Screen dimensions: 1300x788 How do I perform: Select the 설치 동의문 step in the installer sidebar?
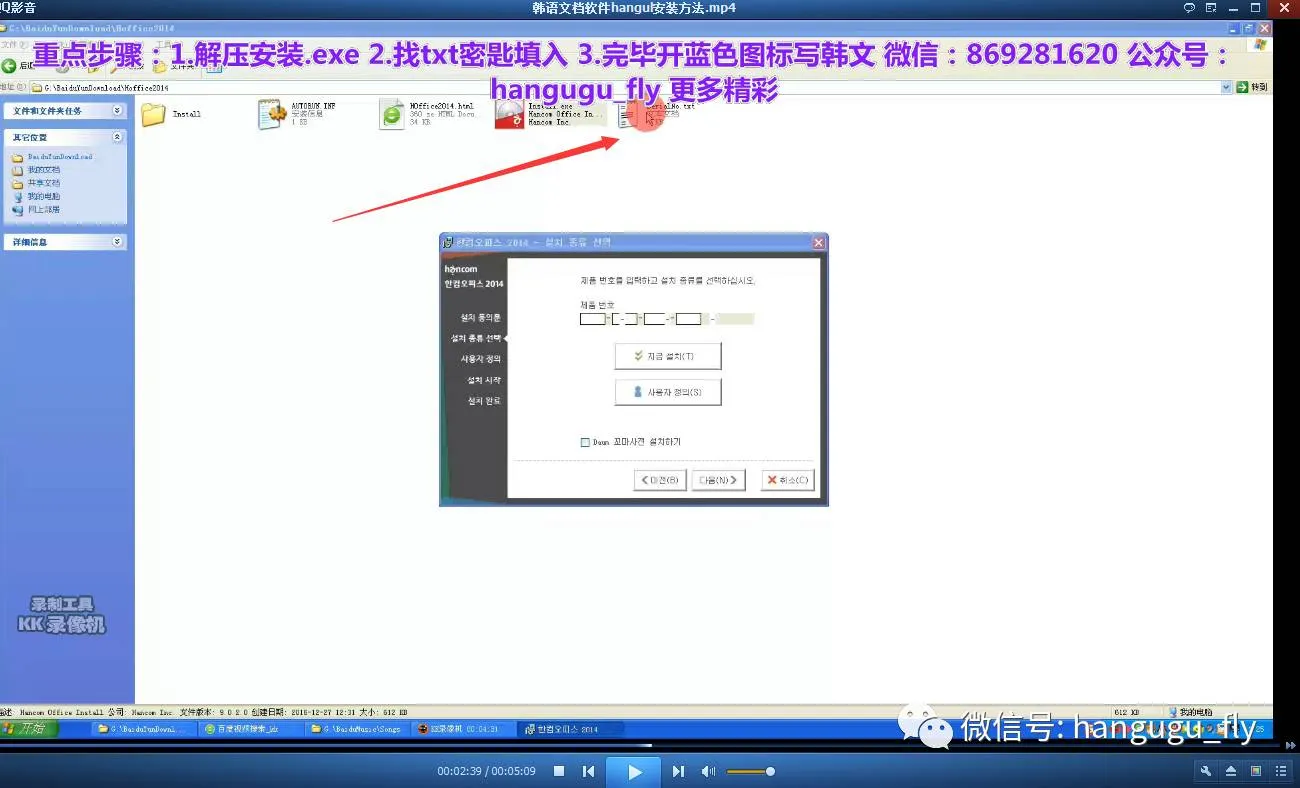click(481, 317)
